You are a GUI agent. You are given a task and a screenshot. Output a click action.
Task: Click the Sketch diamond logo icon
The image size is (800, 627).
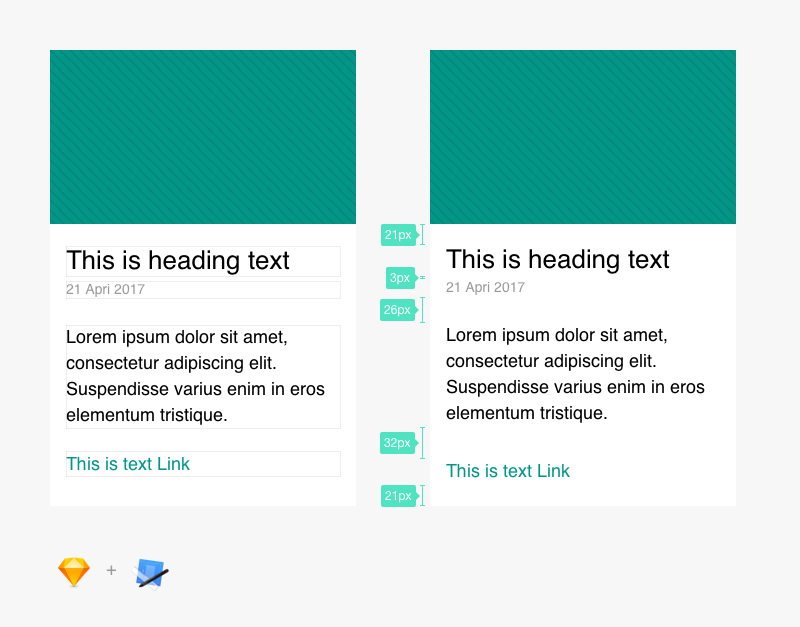pyautogui.click(x=74, y=571)
